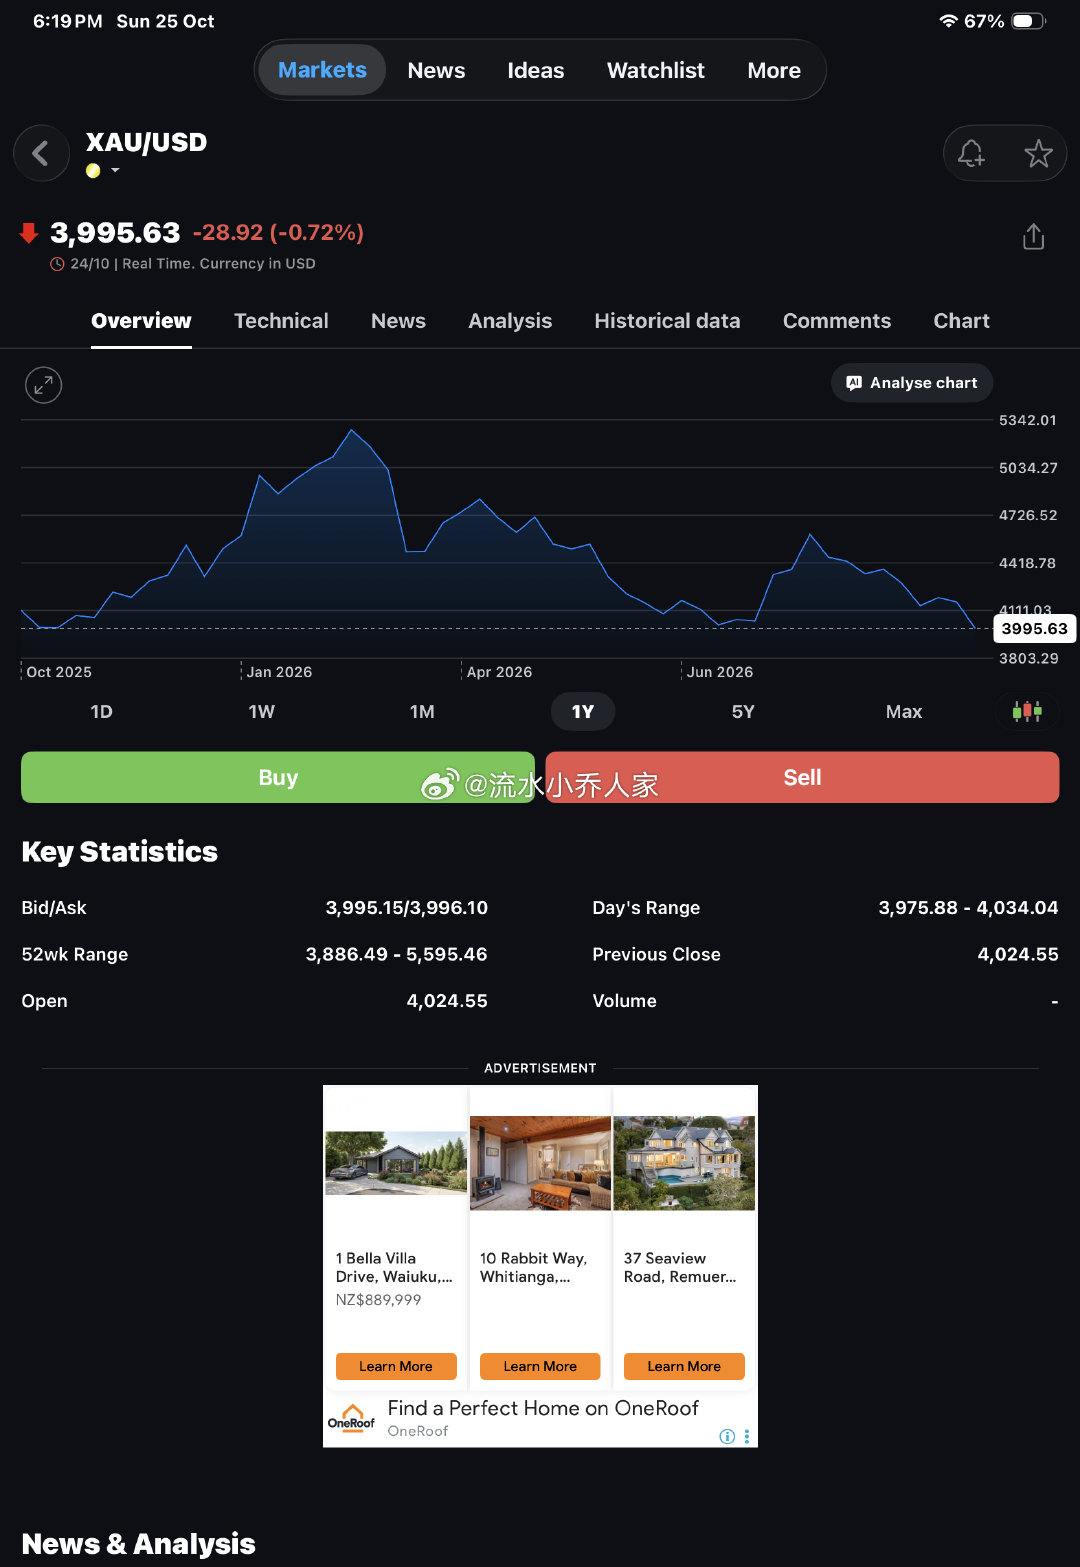The height and width of the screenshot is (1567, 1080).
Task: Click Learn More for 1 Bella Villa Drive
Action: point(396,1366)
